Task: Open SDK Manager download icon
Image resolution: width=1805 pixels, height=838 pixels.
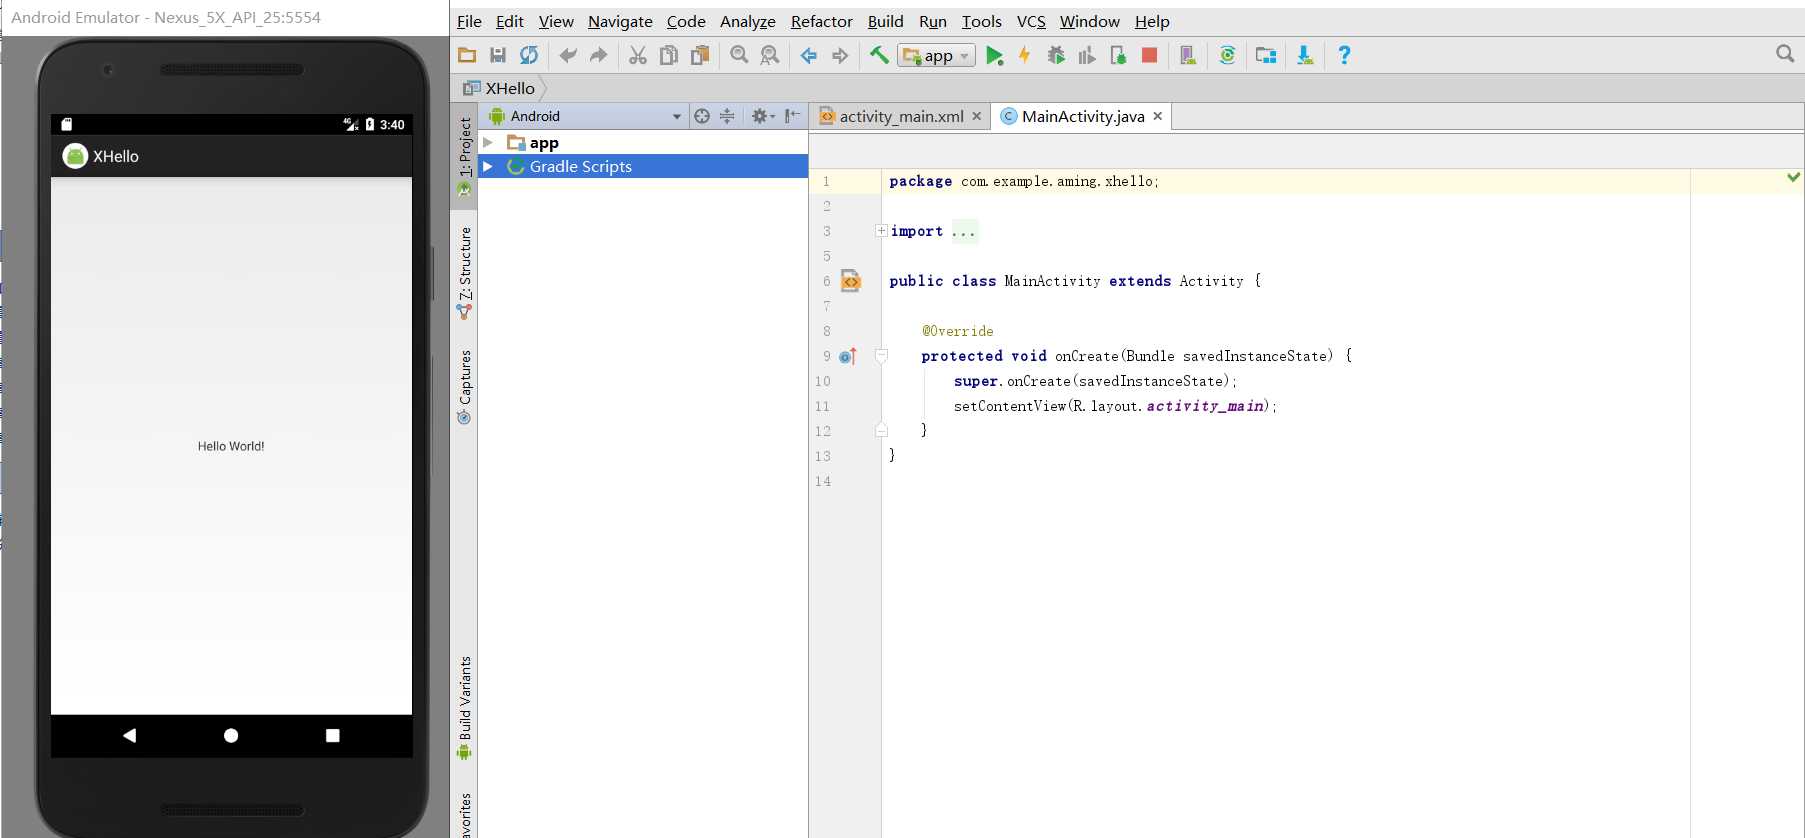Action: click(1305, 55)
